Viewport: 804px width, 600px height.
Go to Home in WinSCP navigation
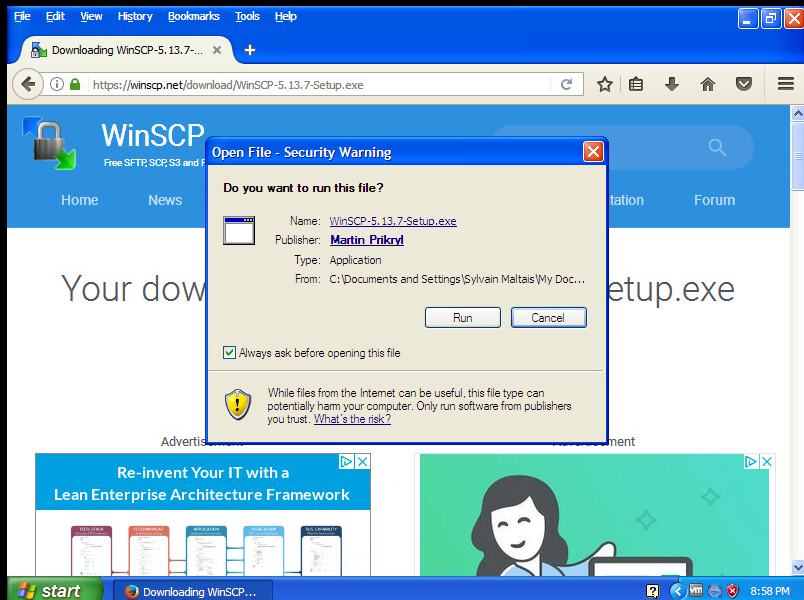pos(79,200)
